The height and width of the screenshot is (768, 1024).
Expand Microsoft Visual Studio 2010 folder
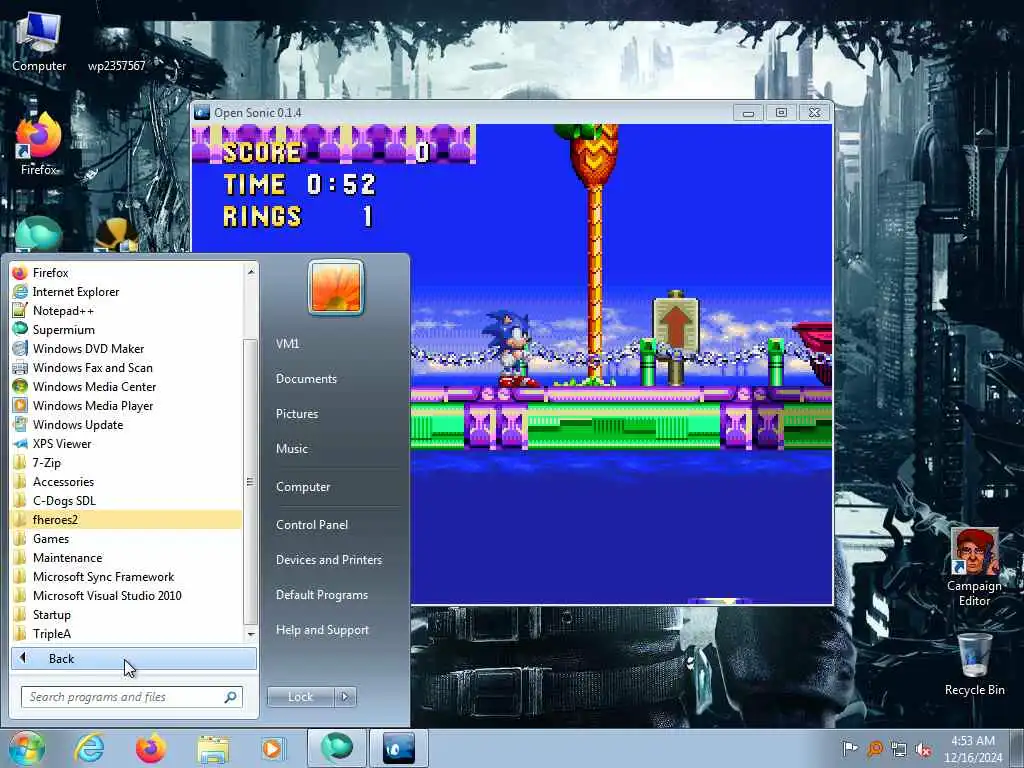tap(126, 595)
